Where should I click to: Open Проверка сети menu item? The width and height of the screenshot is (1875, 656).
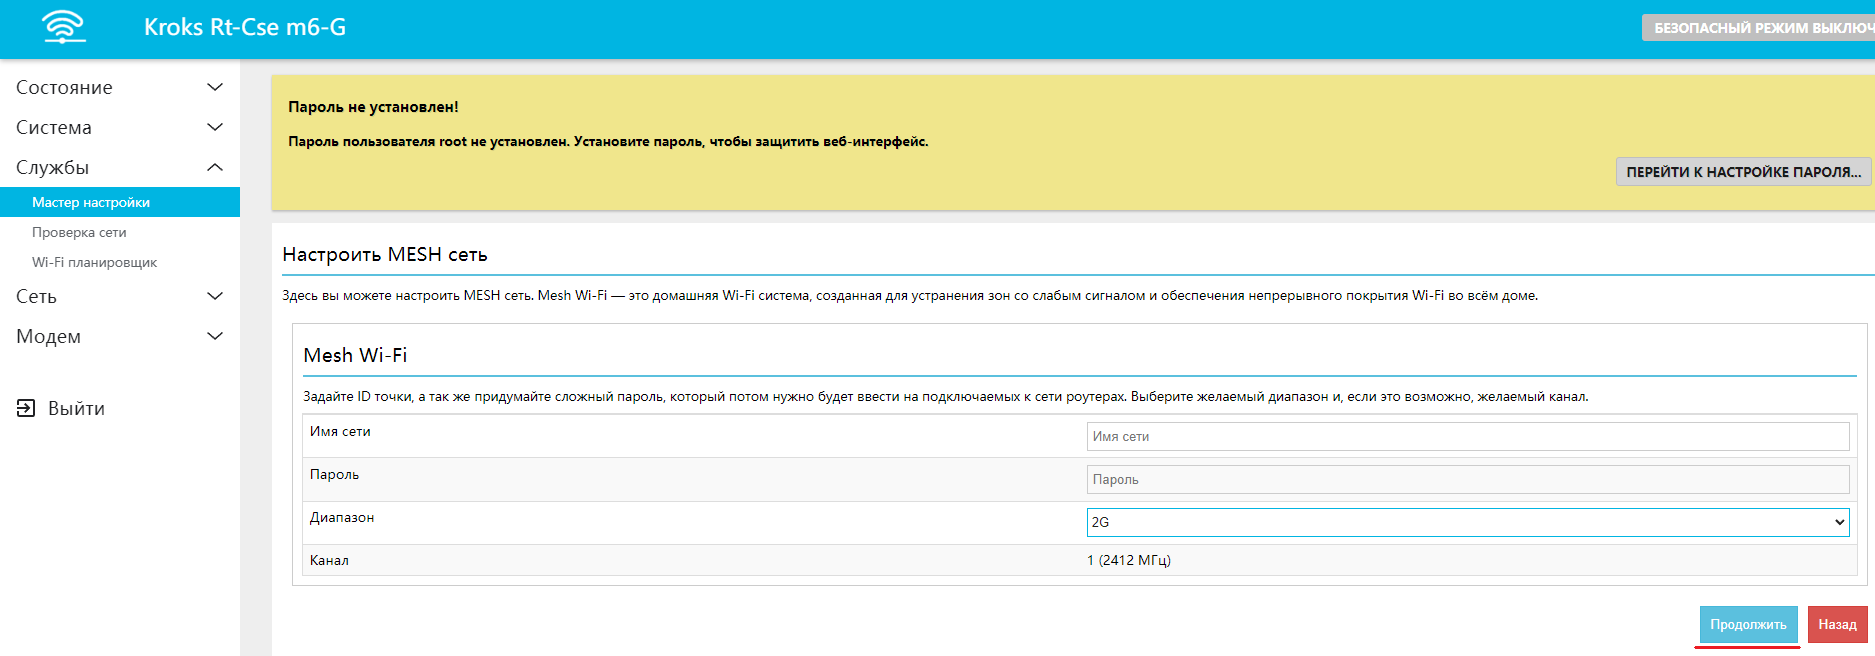pyautogui.click(x=79, y=232)
